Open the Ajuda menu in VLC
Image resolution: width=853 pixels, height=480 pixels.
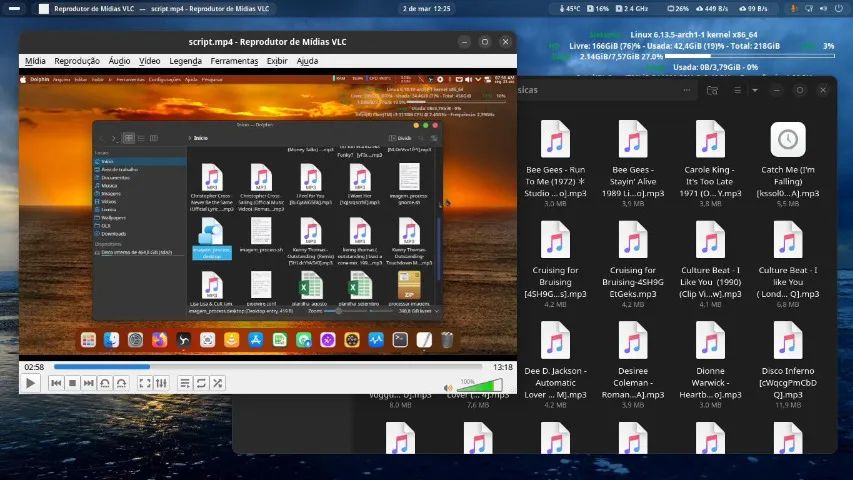click(x=307, y=61)
